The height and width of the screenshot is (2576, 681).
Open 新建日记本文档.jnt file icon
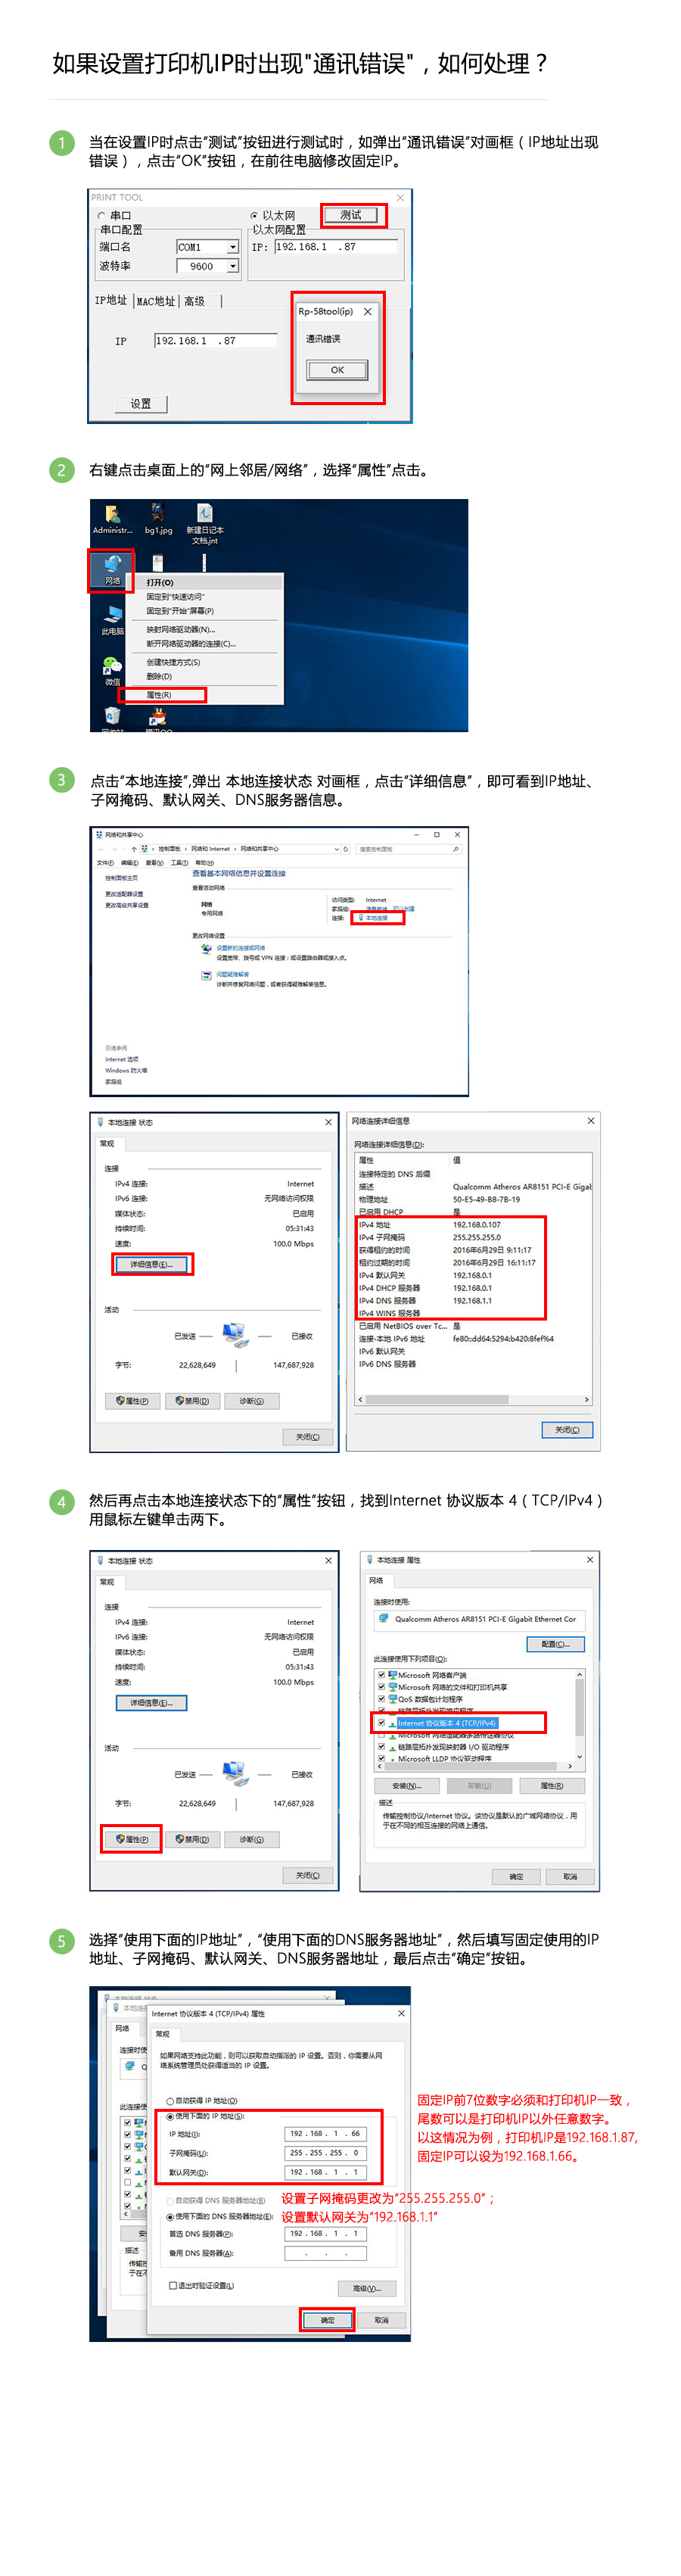pos(205,523)
